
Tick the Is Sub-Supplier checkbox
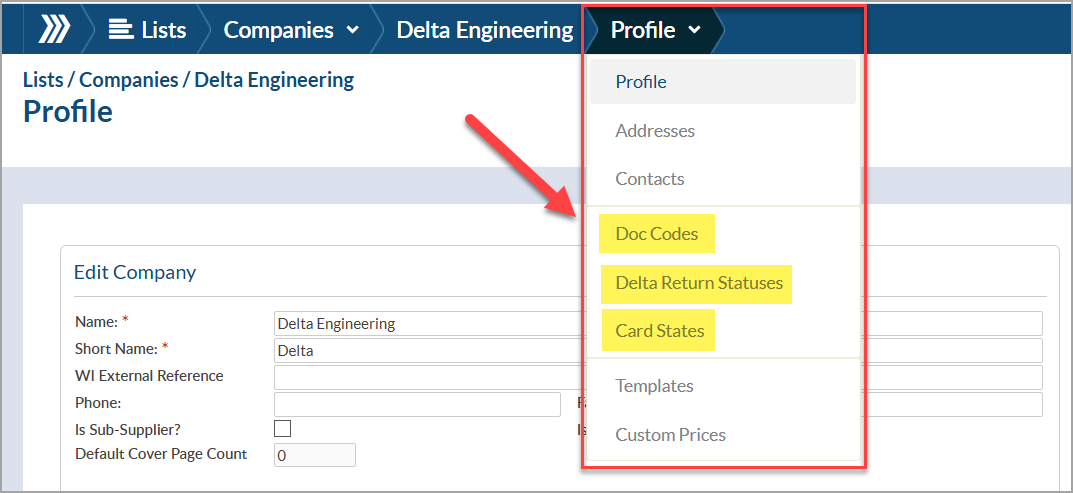pyautogui.click(x=282, y=429)
